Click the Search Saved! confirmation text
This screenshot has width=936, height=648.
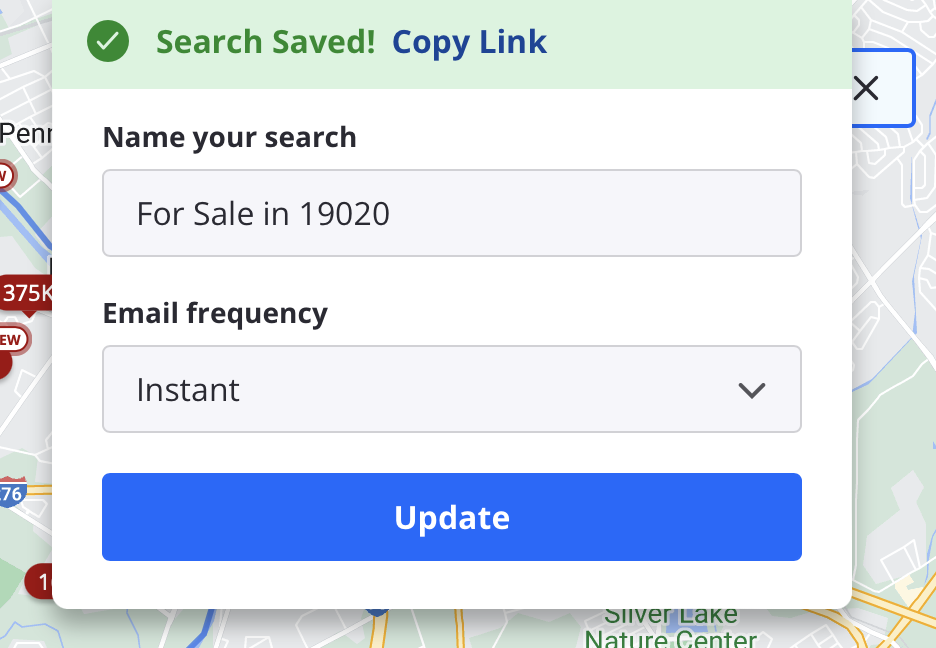pos(266,42)
